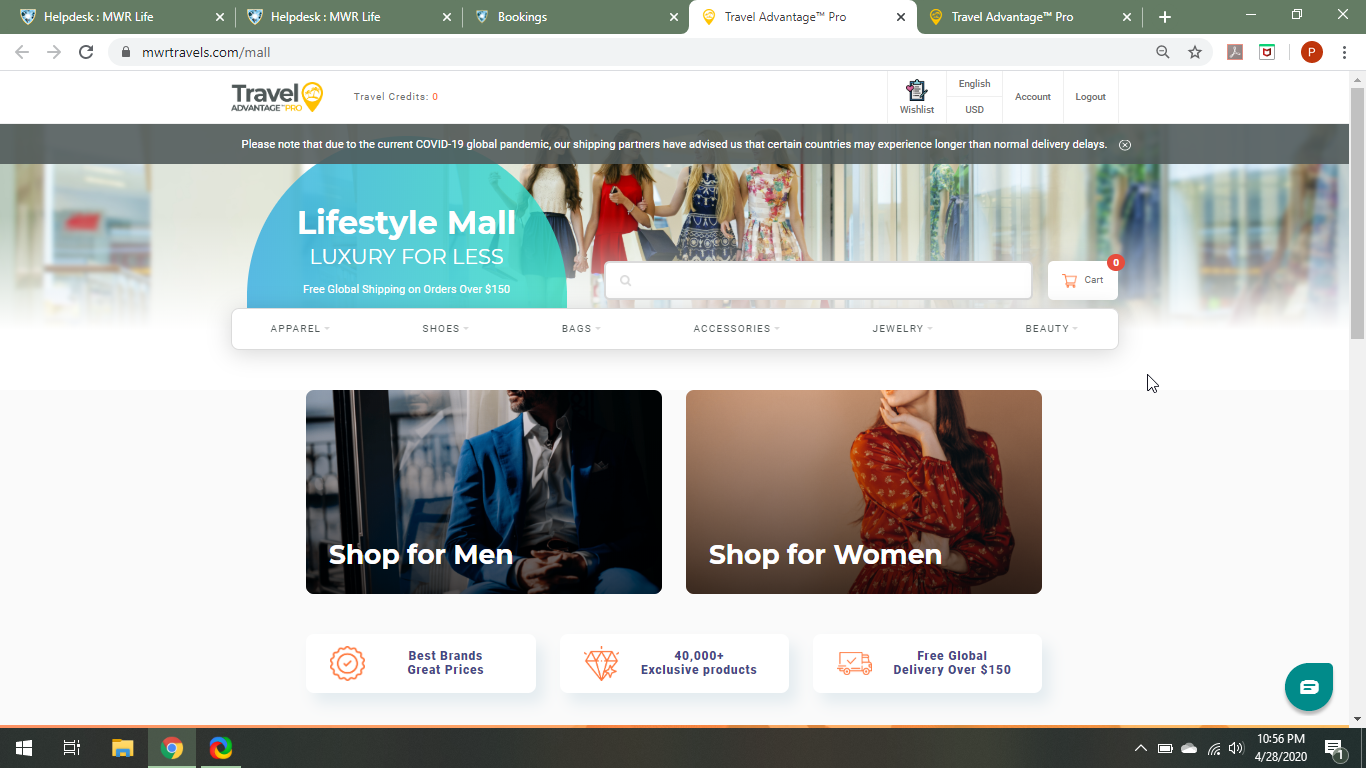The image size is (1366, 768).
Task: Open Task View on taskbar
Action: [x=72, y=748]
